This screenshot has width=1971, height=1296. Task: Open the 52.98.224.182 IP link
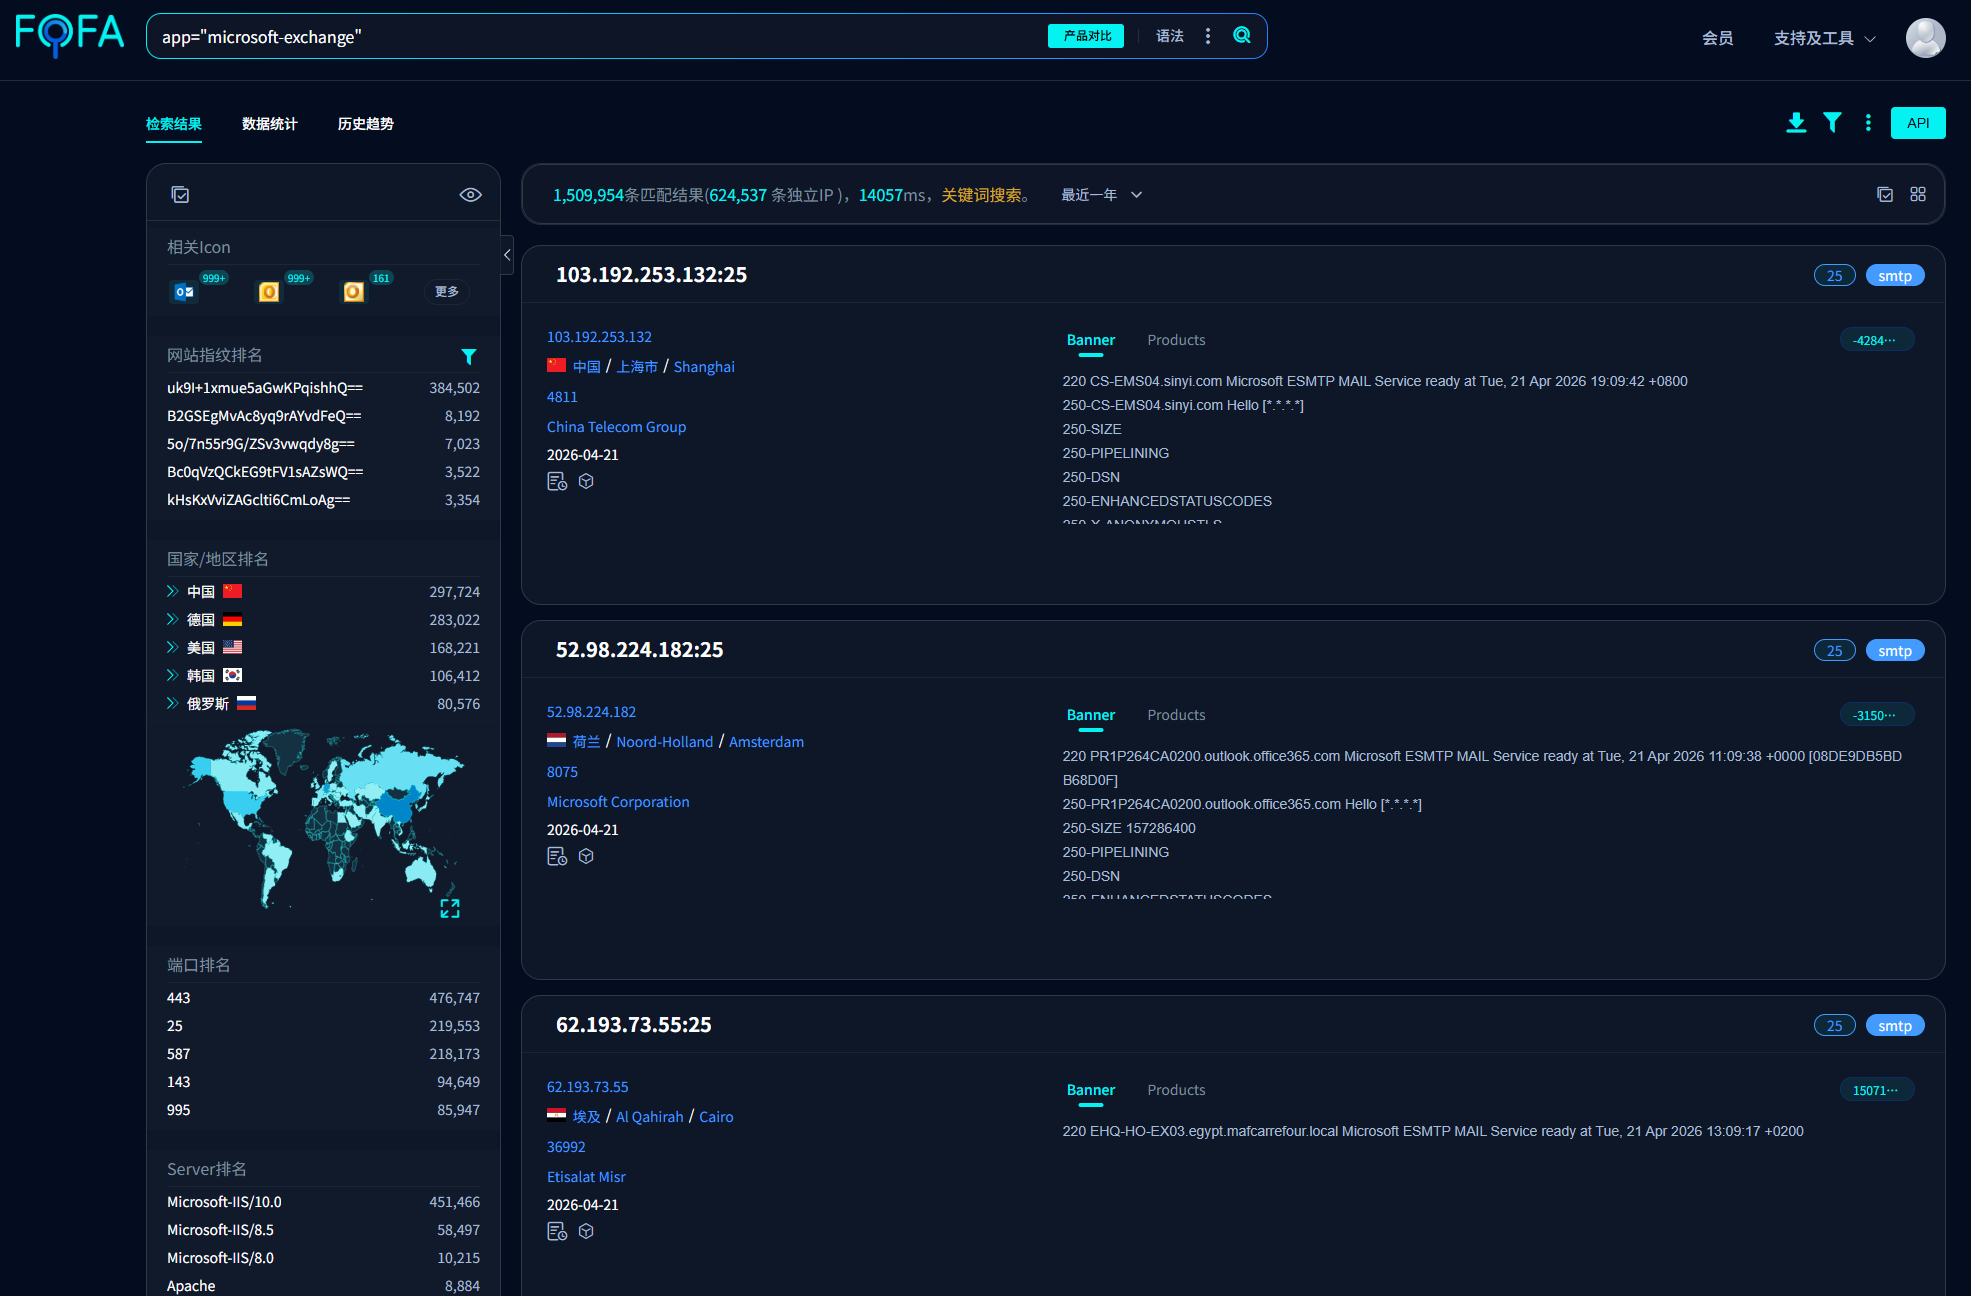coord(591,712)
